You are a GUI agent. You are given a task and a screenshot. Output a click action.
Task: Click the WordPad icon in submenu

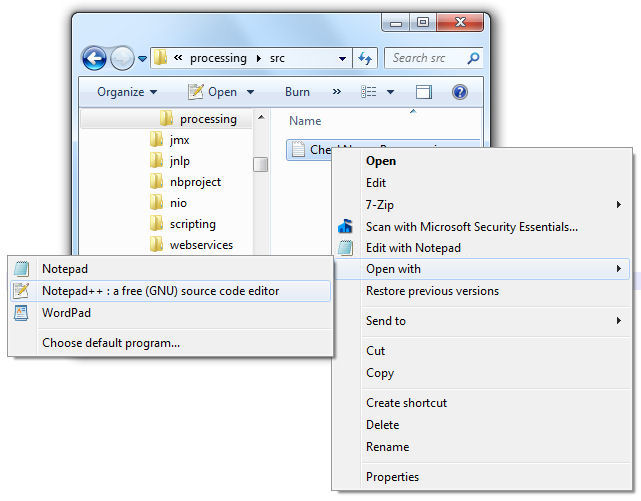21,313
